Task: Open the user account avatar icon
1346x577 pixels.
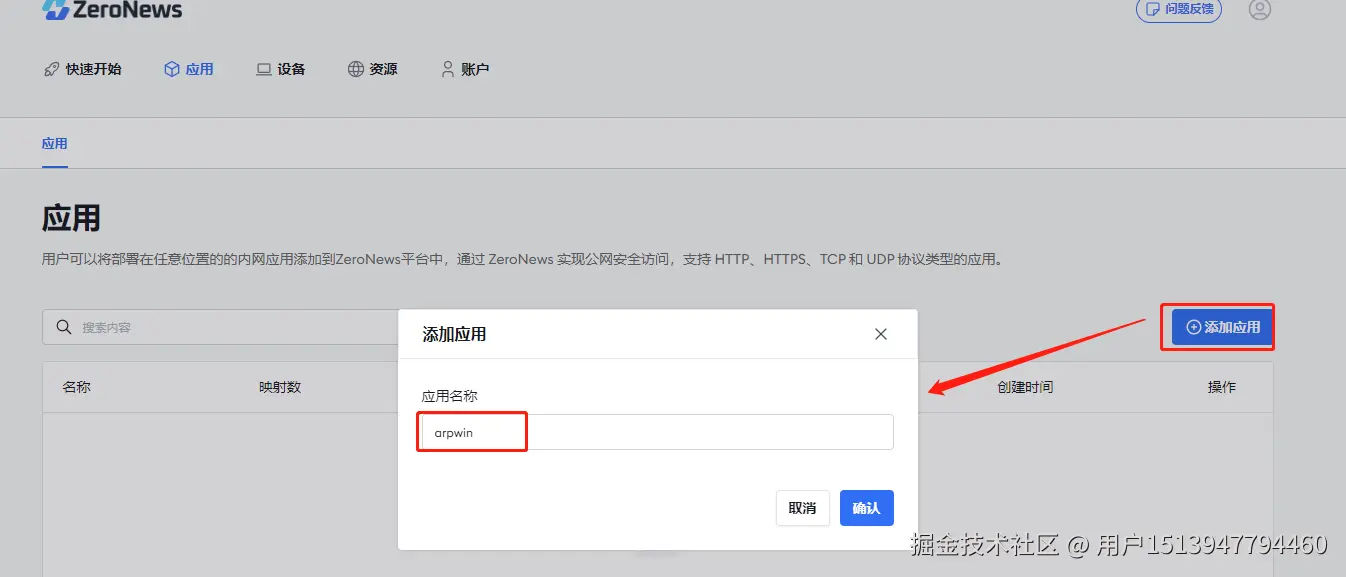Action: (x=1260, y=9)
